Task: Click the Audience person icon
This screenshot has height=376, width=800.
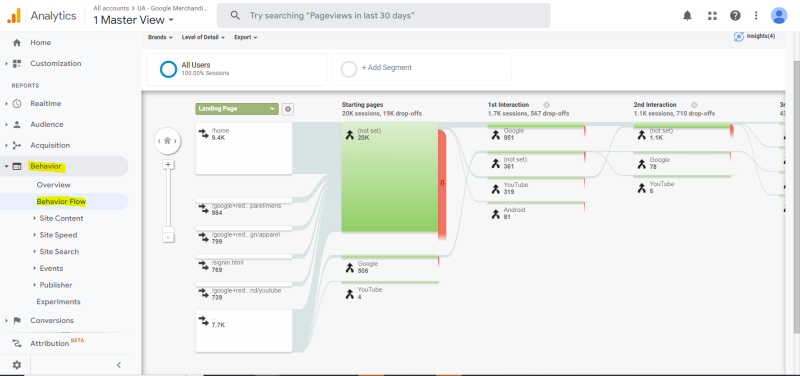Action: tap(17, 124)
